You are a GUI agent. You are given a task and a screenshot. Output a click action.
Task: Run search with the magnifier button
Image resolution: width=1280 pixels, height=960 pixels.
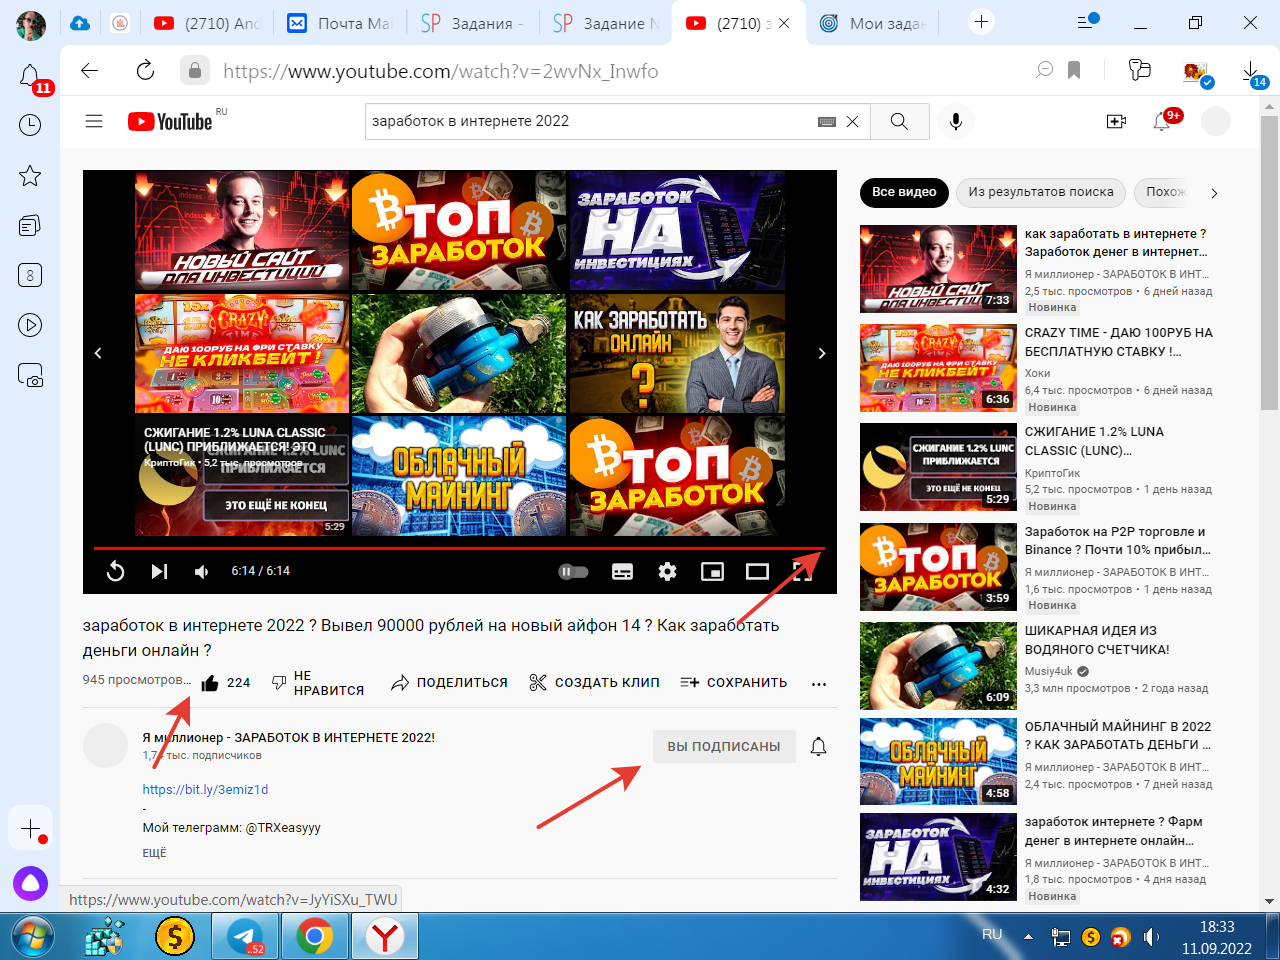pyautogui.click(x=899, y=121)
